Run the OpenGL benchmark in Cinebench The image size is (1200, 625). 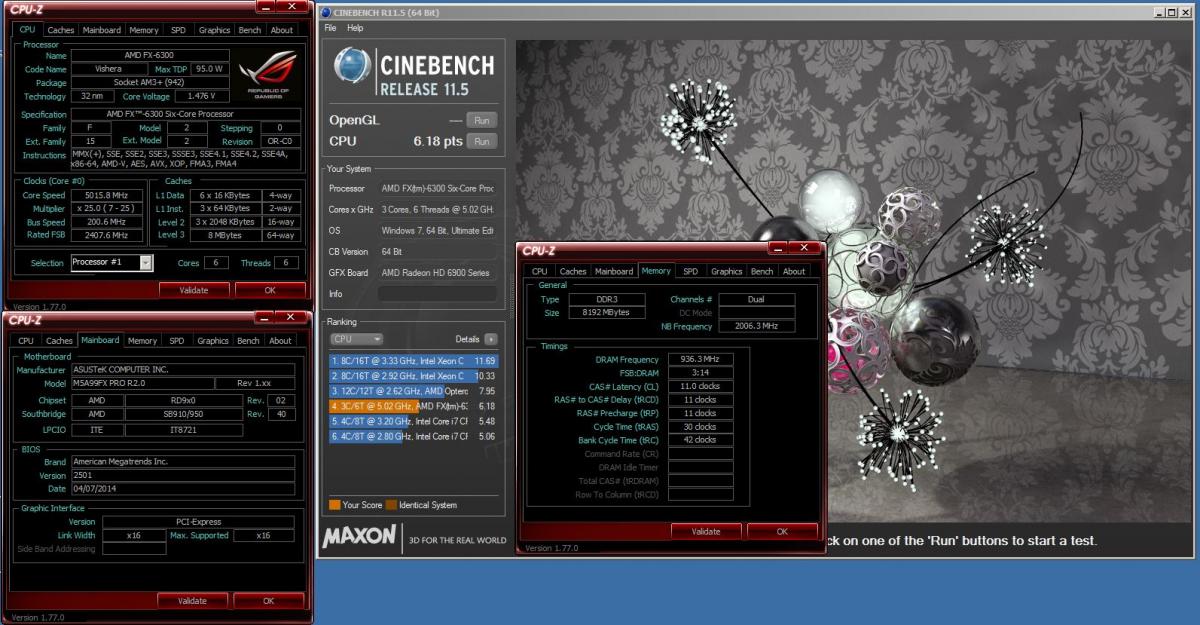coord(482,120)
